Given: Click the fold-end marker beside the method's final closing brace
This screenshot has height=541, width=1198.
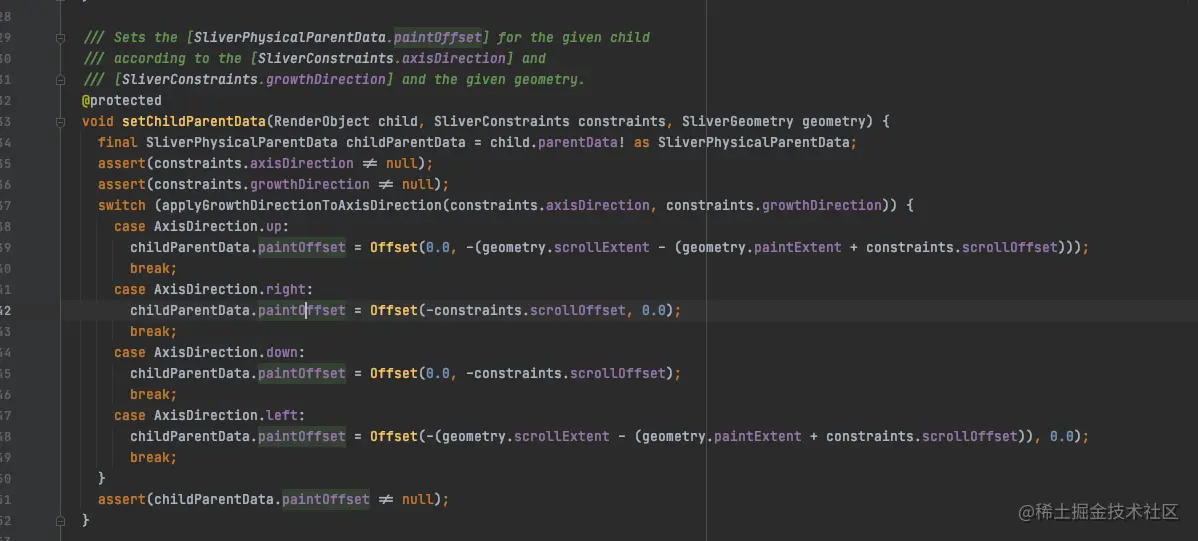Looking at the screenshot, I should tap(60, 520).
